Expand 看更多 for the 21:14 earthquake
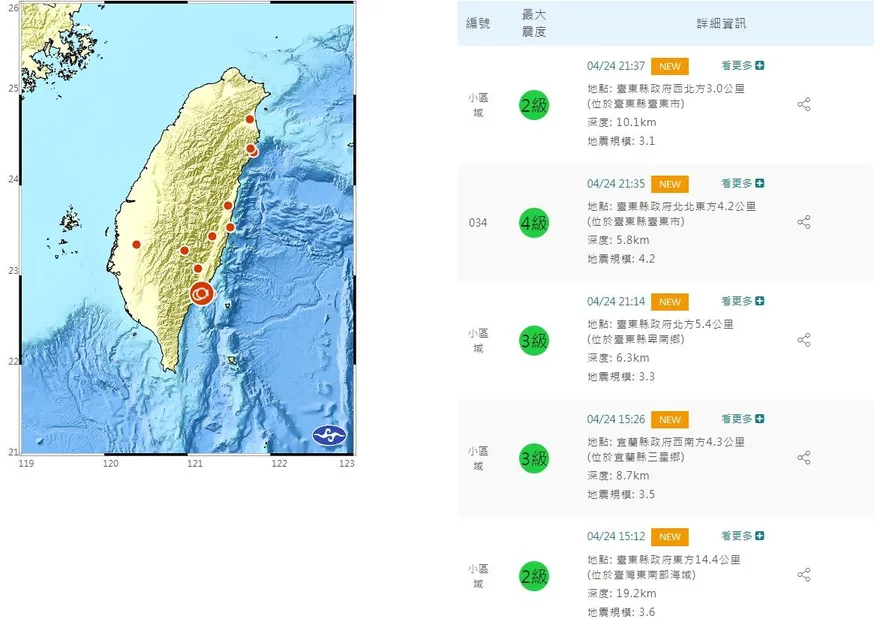The image size is (880, 628). point(742,301)
